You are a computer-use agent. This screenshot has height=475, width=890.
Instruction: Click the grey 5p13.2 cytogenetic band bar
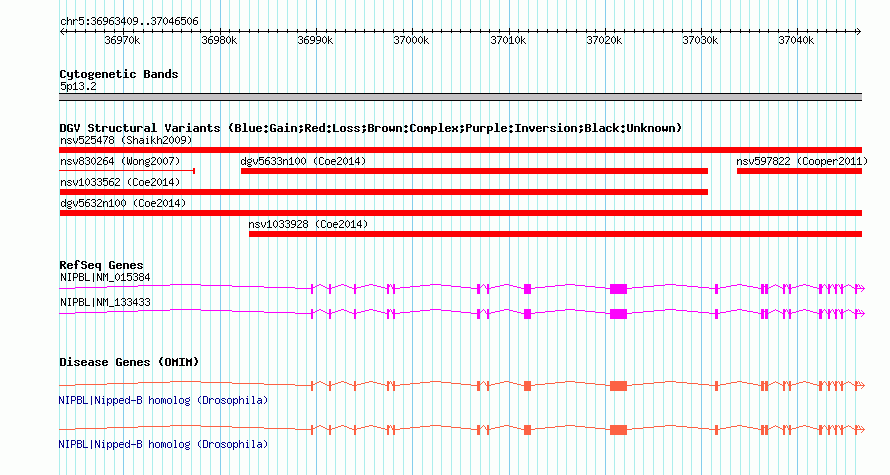[460, 97]
